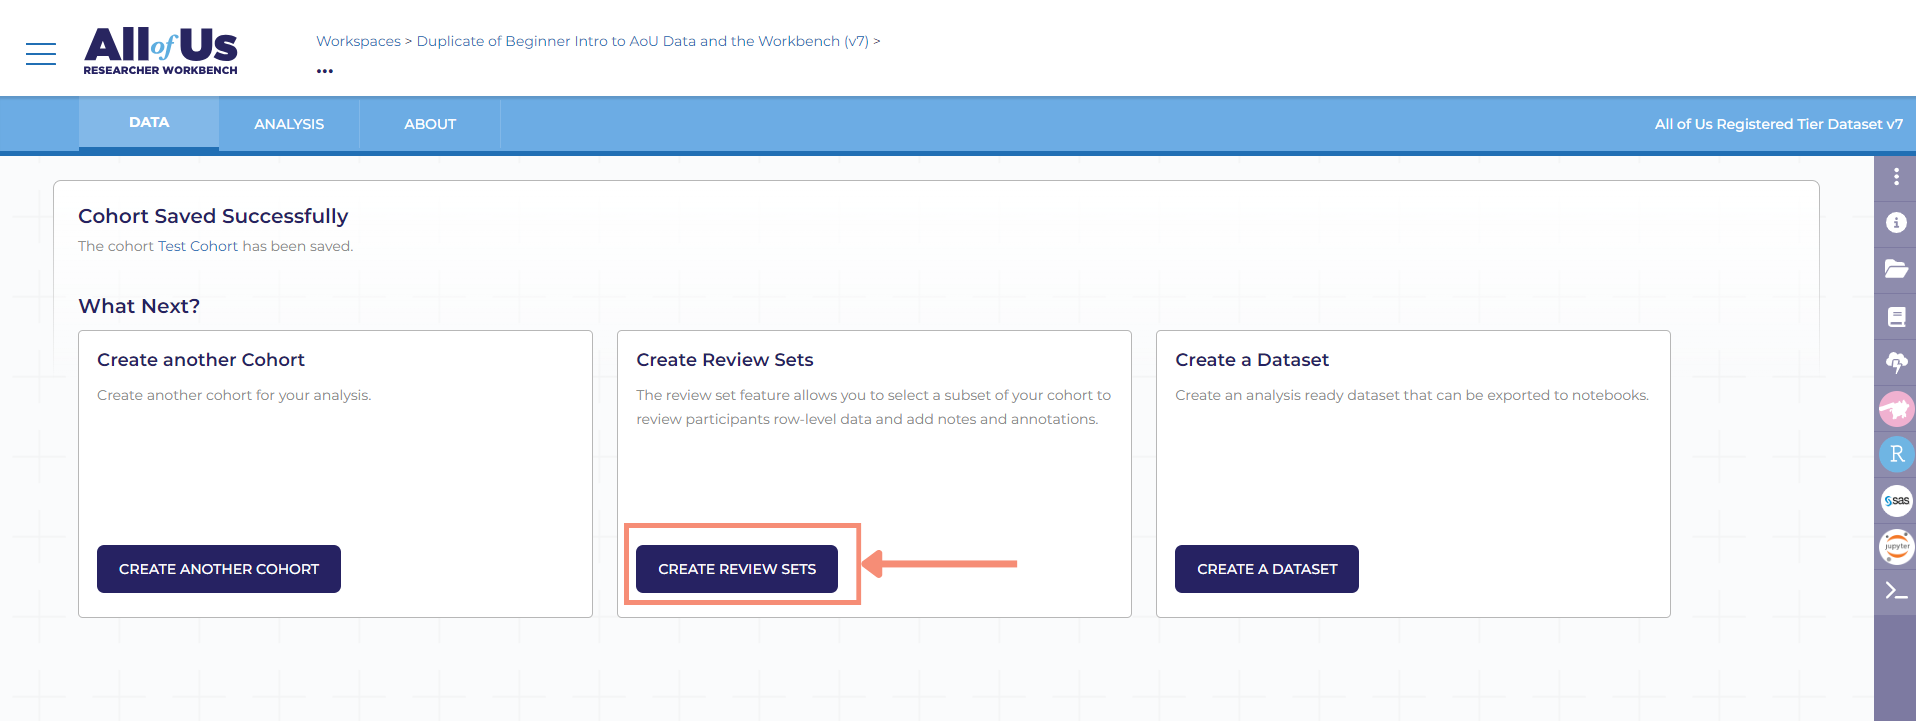Click the Workspaces breadcrumb link
Viewport: 1916px width, 721px height.
tap(358, 41)
